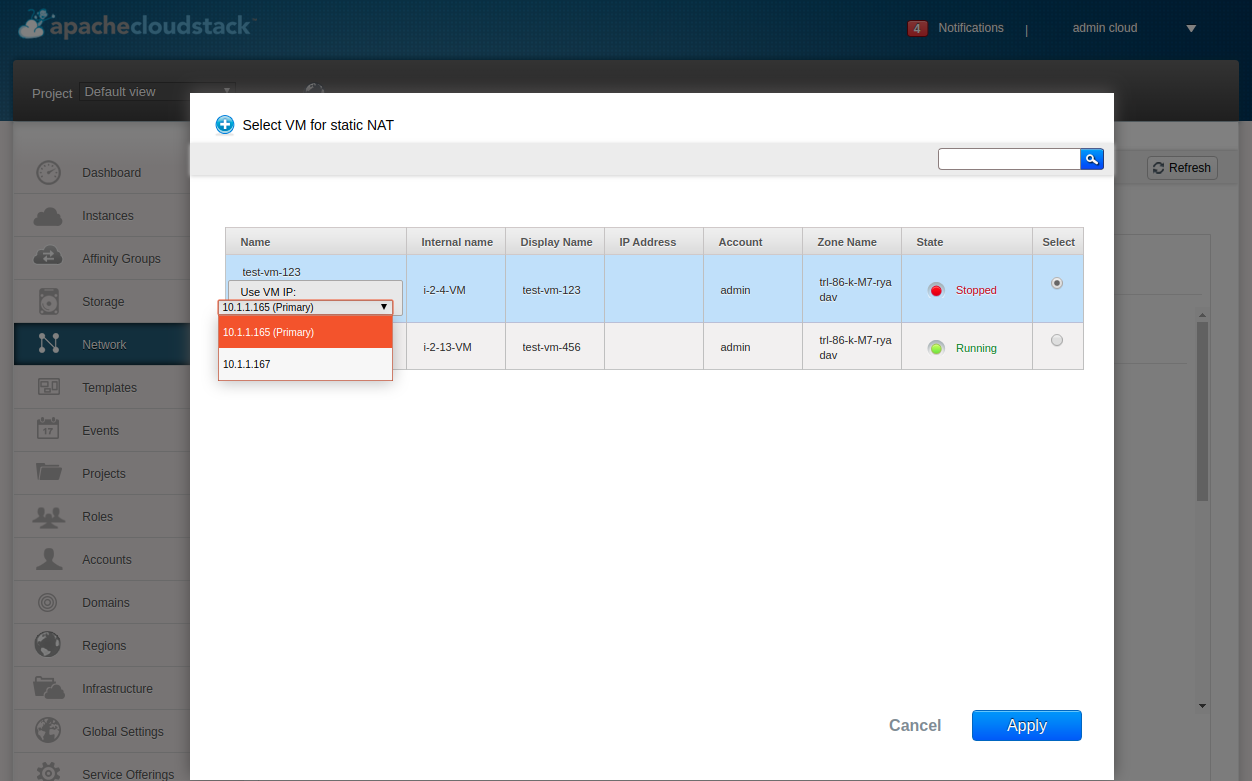Open the Storage section
Viewport: 1252px width, 781px height.
(x=105, y=301)
